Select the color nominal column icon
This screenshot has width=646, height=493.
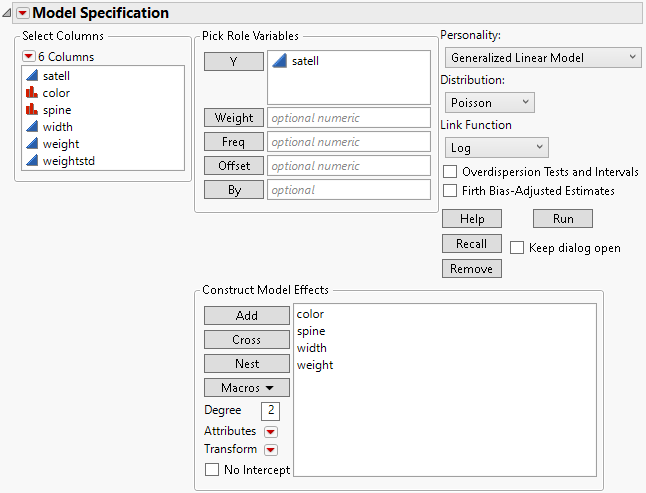(x=32, y=93)
